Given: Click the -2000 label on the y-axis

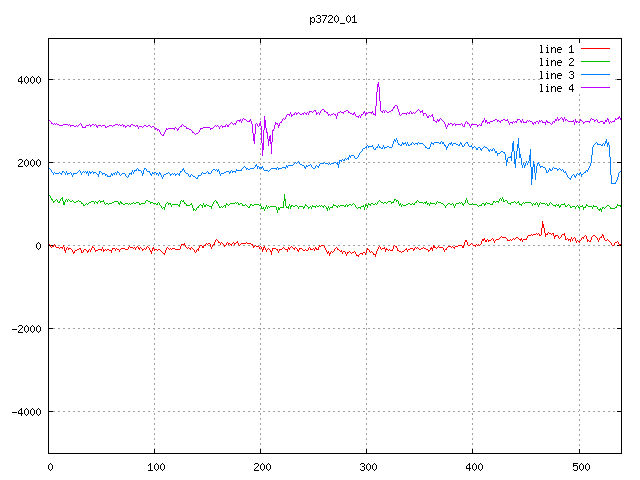Looking at the screenshot, I should [x=25, y=329].
